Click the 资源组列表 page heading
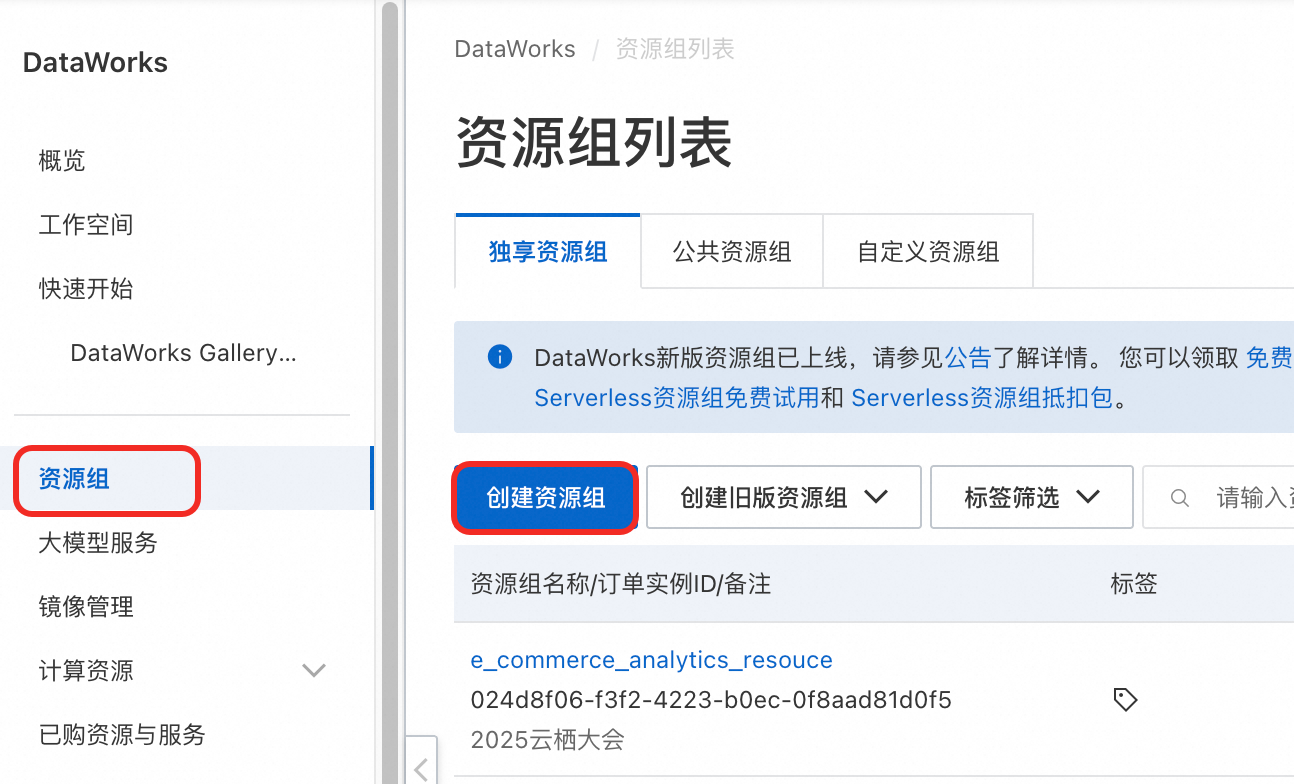 tap(594, 142)
